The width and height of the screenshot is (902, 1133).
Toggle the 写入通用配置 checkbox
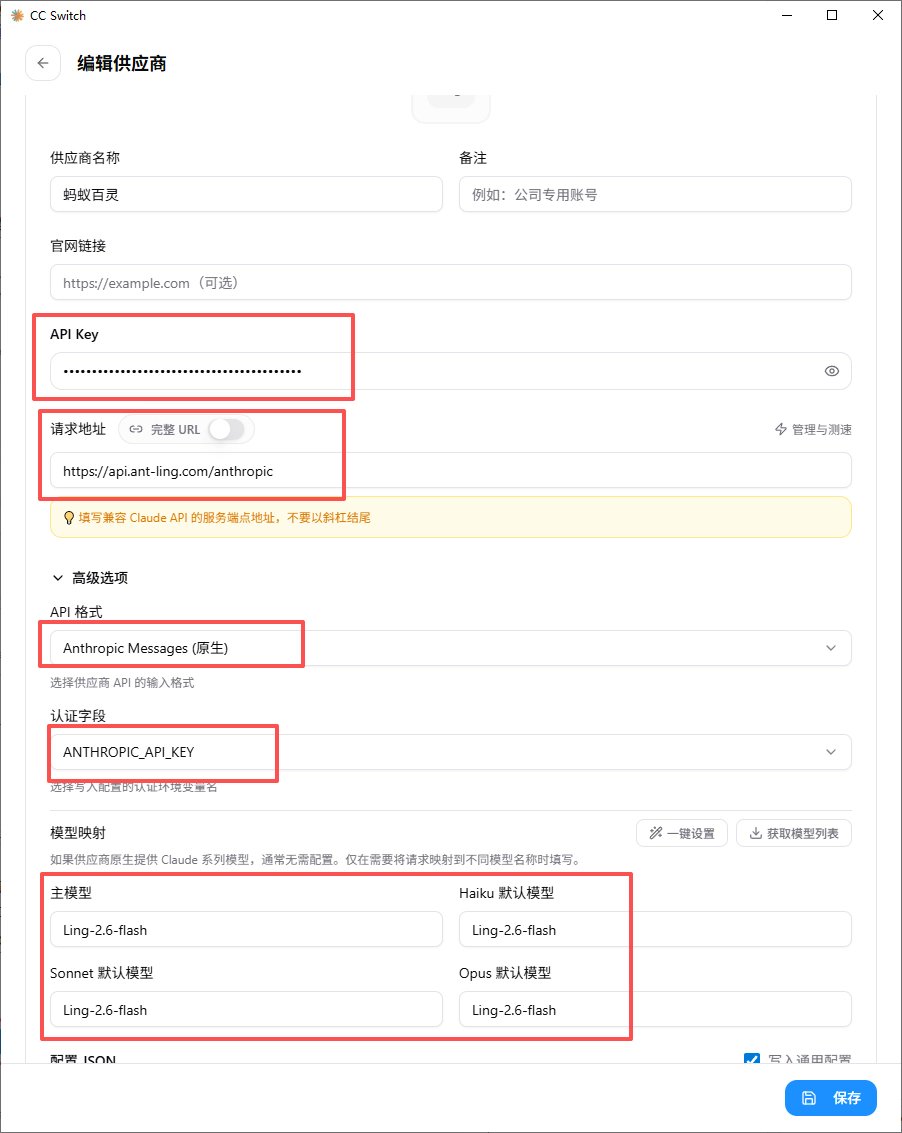[x=752, y=1059]
